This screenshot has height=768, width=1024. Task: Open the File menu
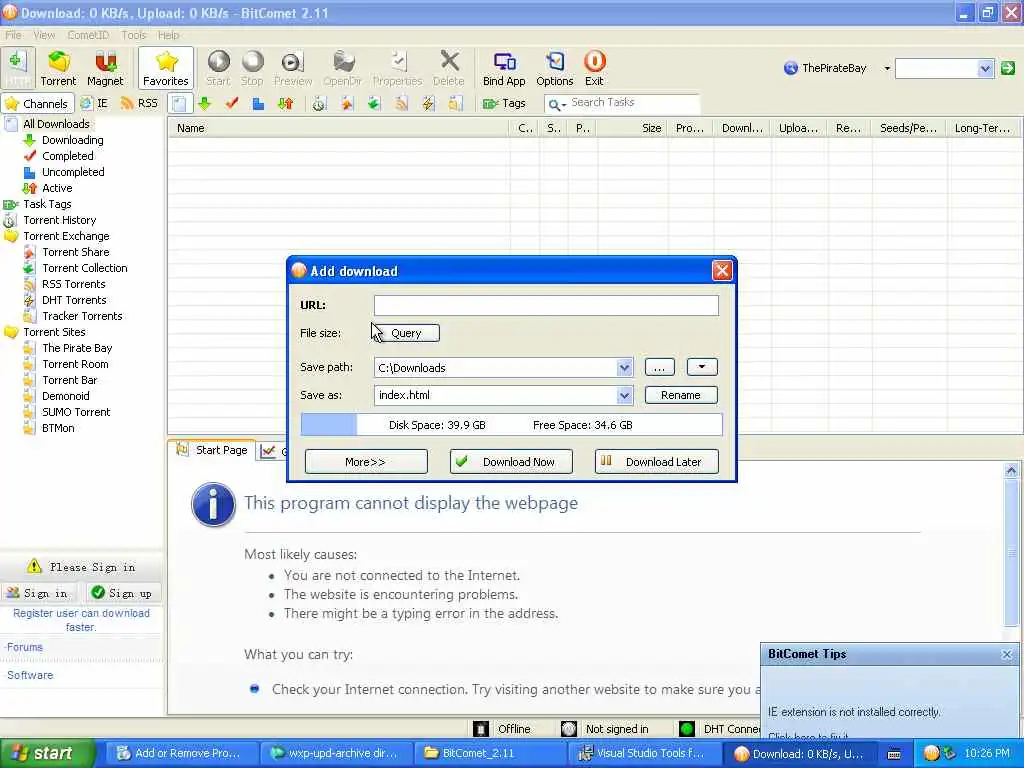click(13, 35)
